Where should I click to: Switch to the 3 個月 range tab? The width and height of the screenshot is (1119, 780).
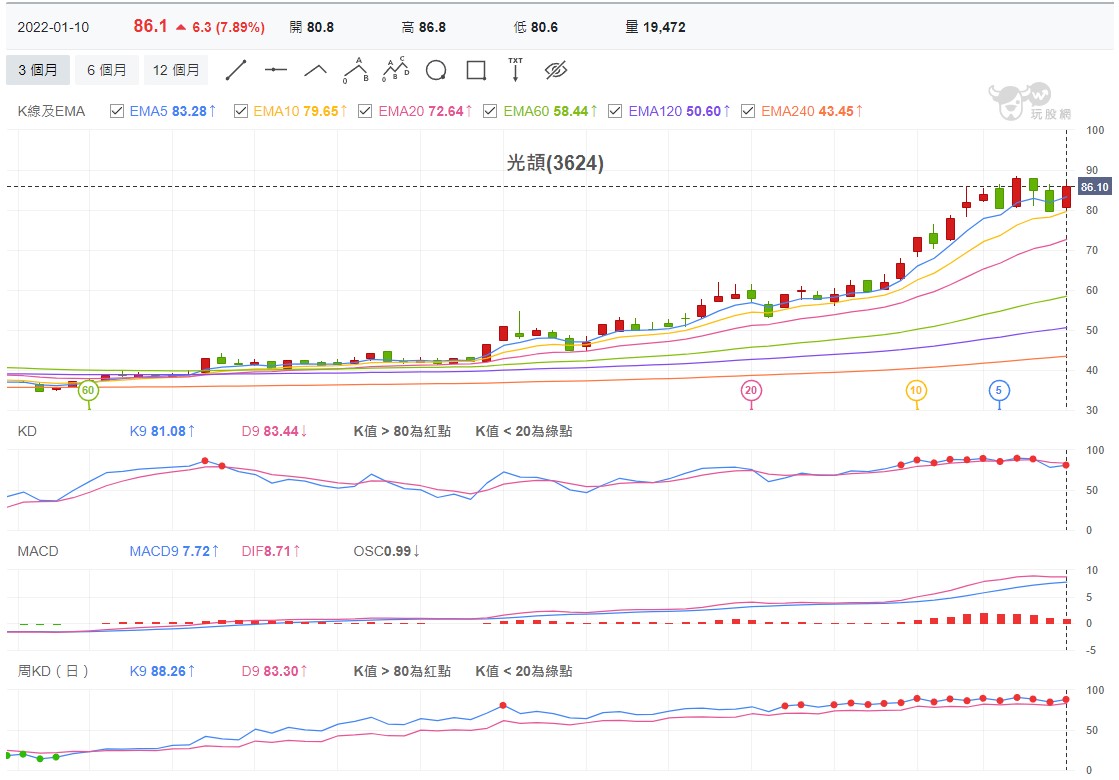38,70
